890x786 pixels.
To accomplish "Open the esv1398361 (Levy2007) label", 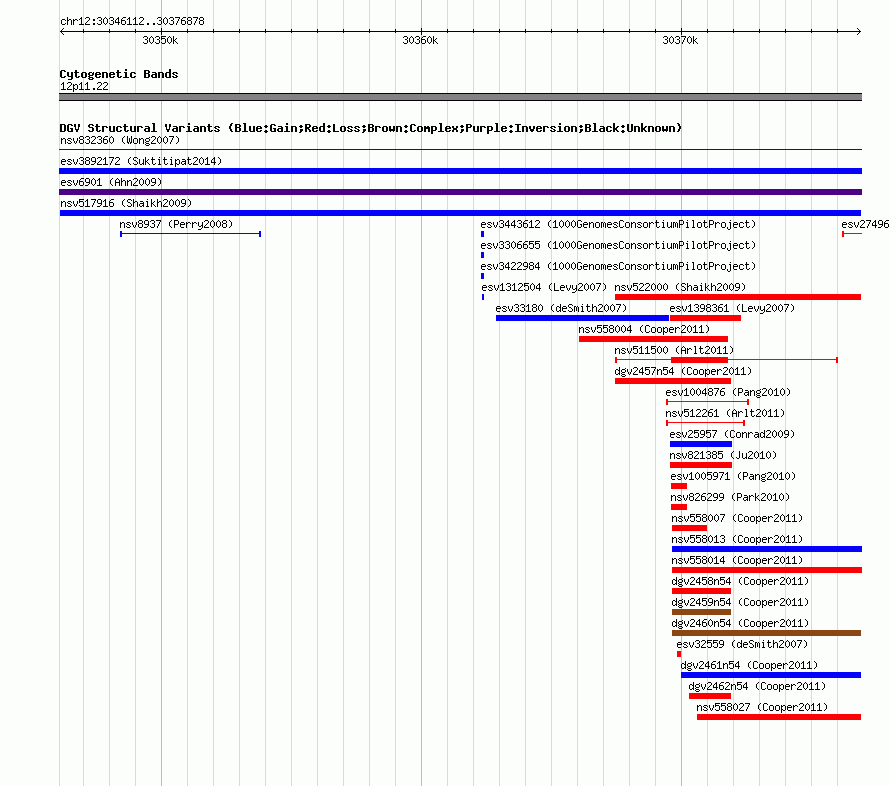I will tap(732, 308).
